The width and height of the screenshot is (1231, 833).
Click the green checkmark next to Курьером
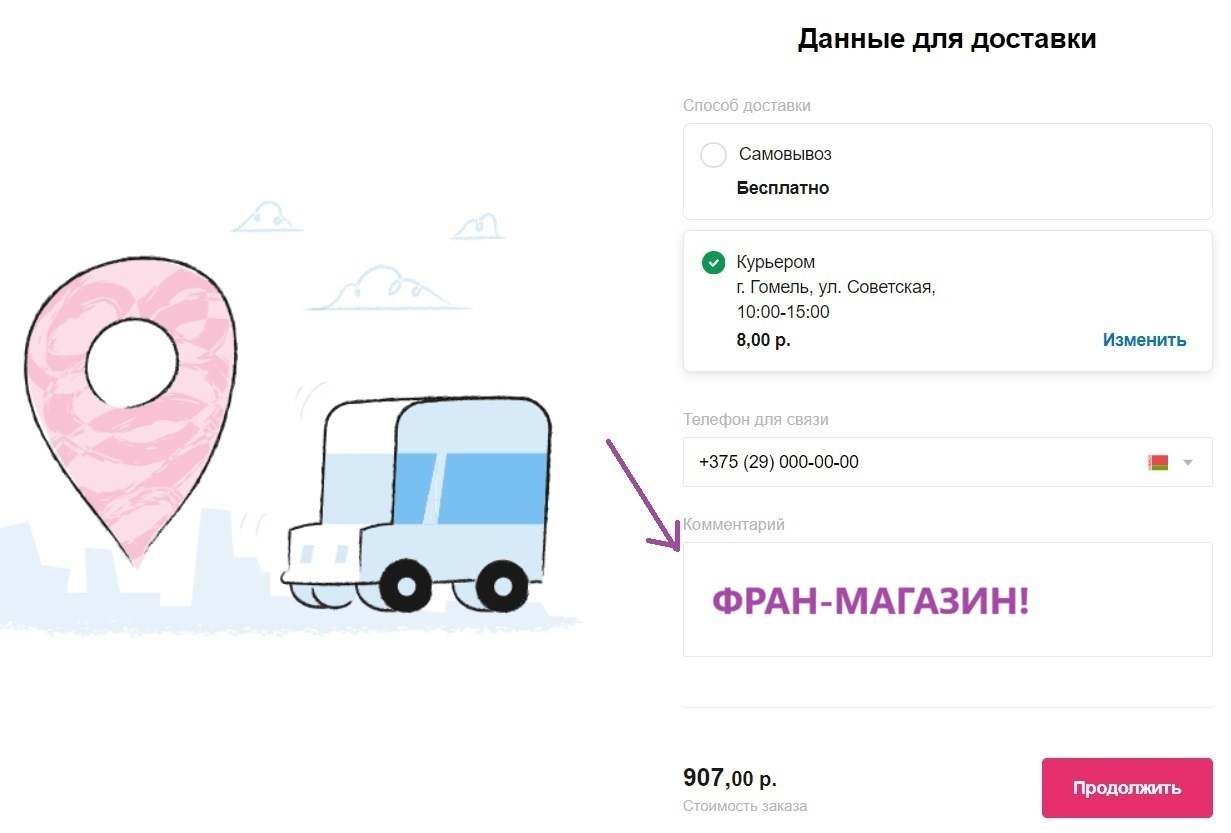[713, 263]
